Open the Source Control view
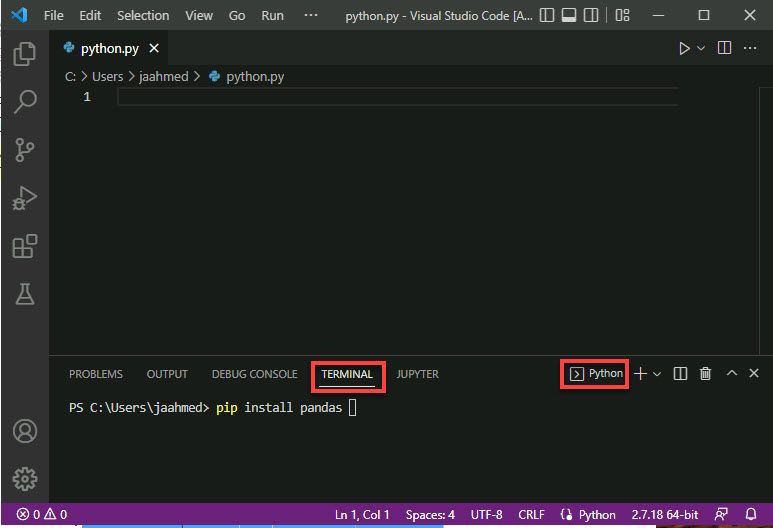Image resolution: width=773 pixels, height=528 pixels. [25, 149]
